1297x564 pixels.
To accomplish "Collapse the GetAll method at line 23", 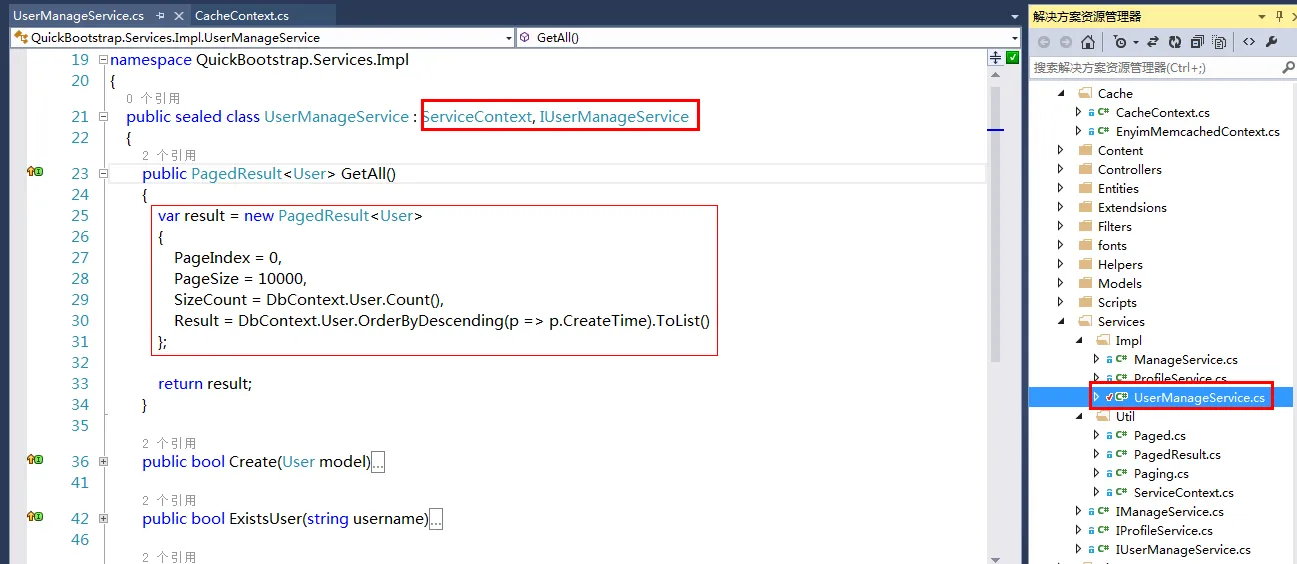I will point(103,174).
